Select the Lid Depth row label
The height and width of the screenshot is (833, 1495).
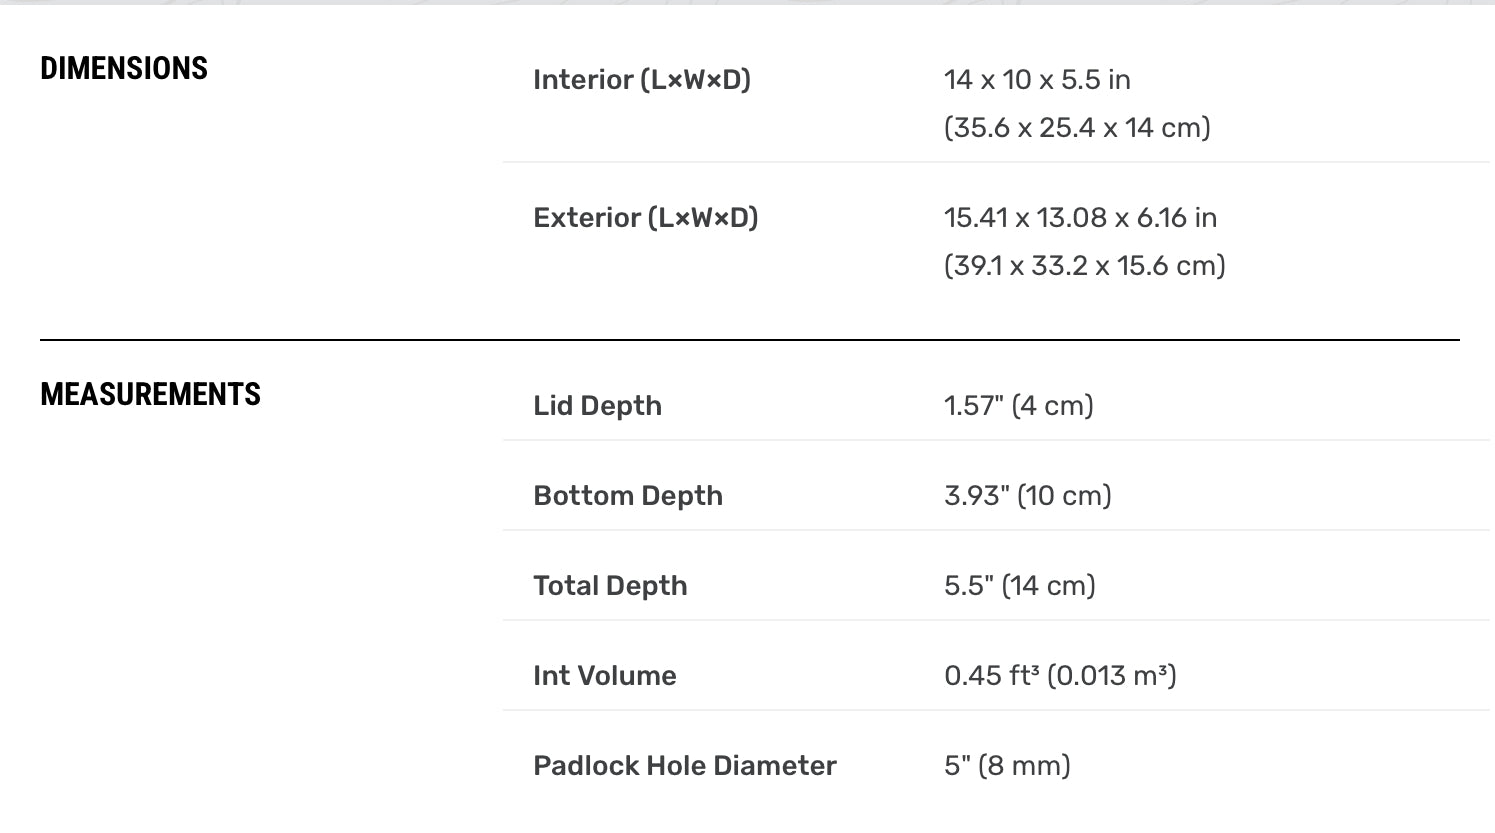(597, 406)
